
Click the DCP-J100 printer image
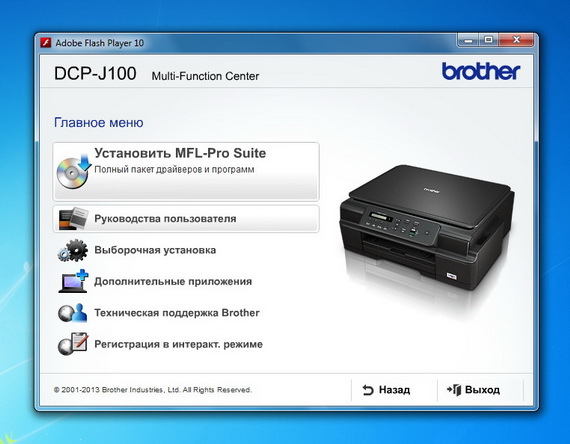[427, 227]
